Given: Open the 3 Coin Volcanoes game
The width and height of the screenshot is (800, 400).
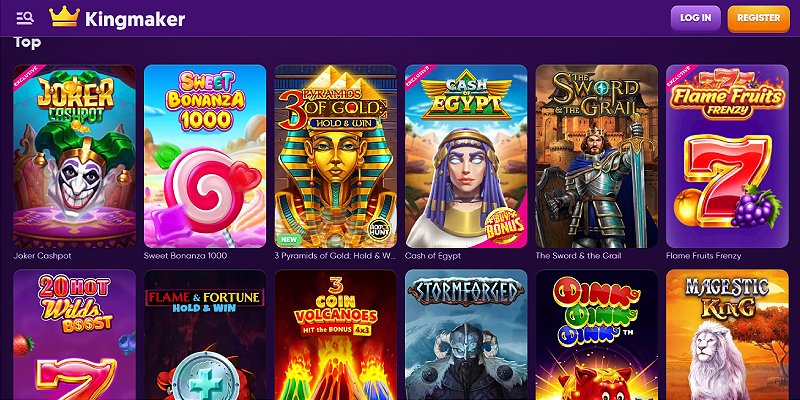Looking at the screenshot, I should tap(336, 335).
